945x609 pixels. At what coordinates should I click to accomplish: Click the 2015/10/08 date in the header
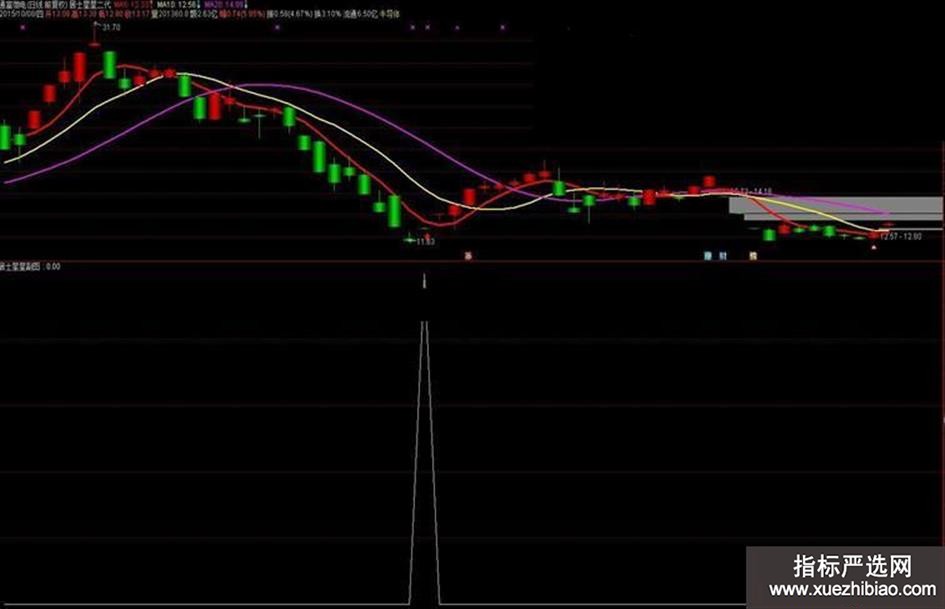[x=17, y=13]
